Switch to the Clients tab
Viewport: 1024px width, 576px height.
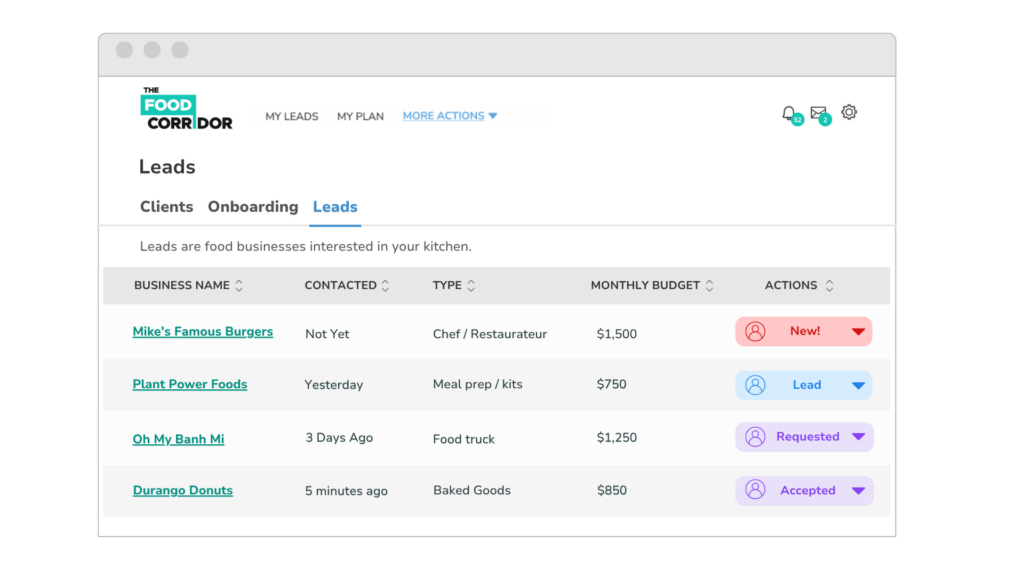pos(167,207)
